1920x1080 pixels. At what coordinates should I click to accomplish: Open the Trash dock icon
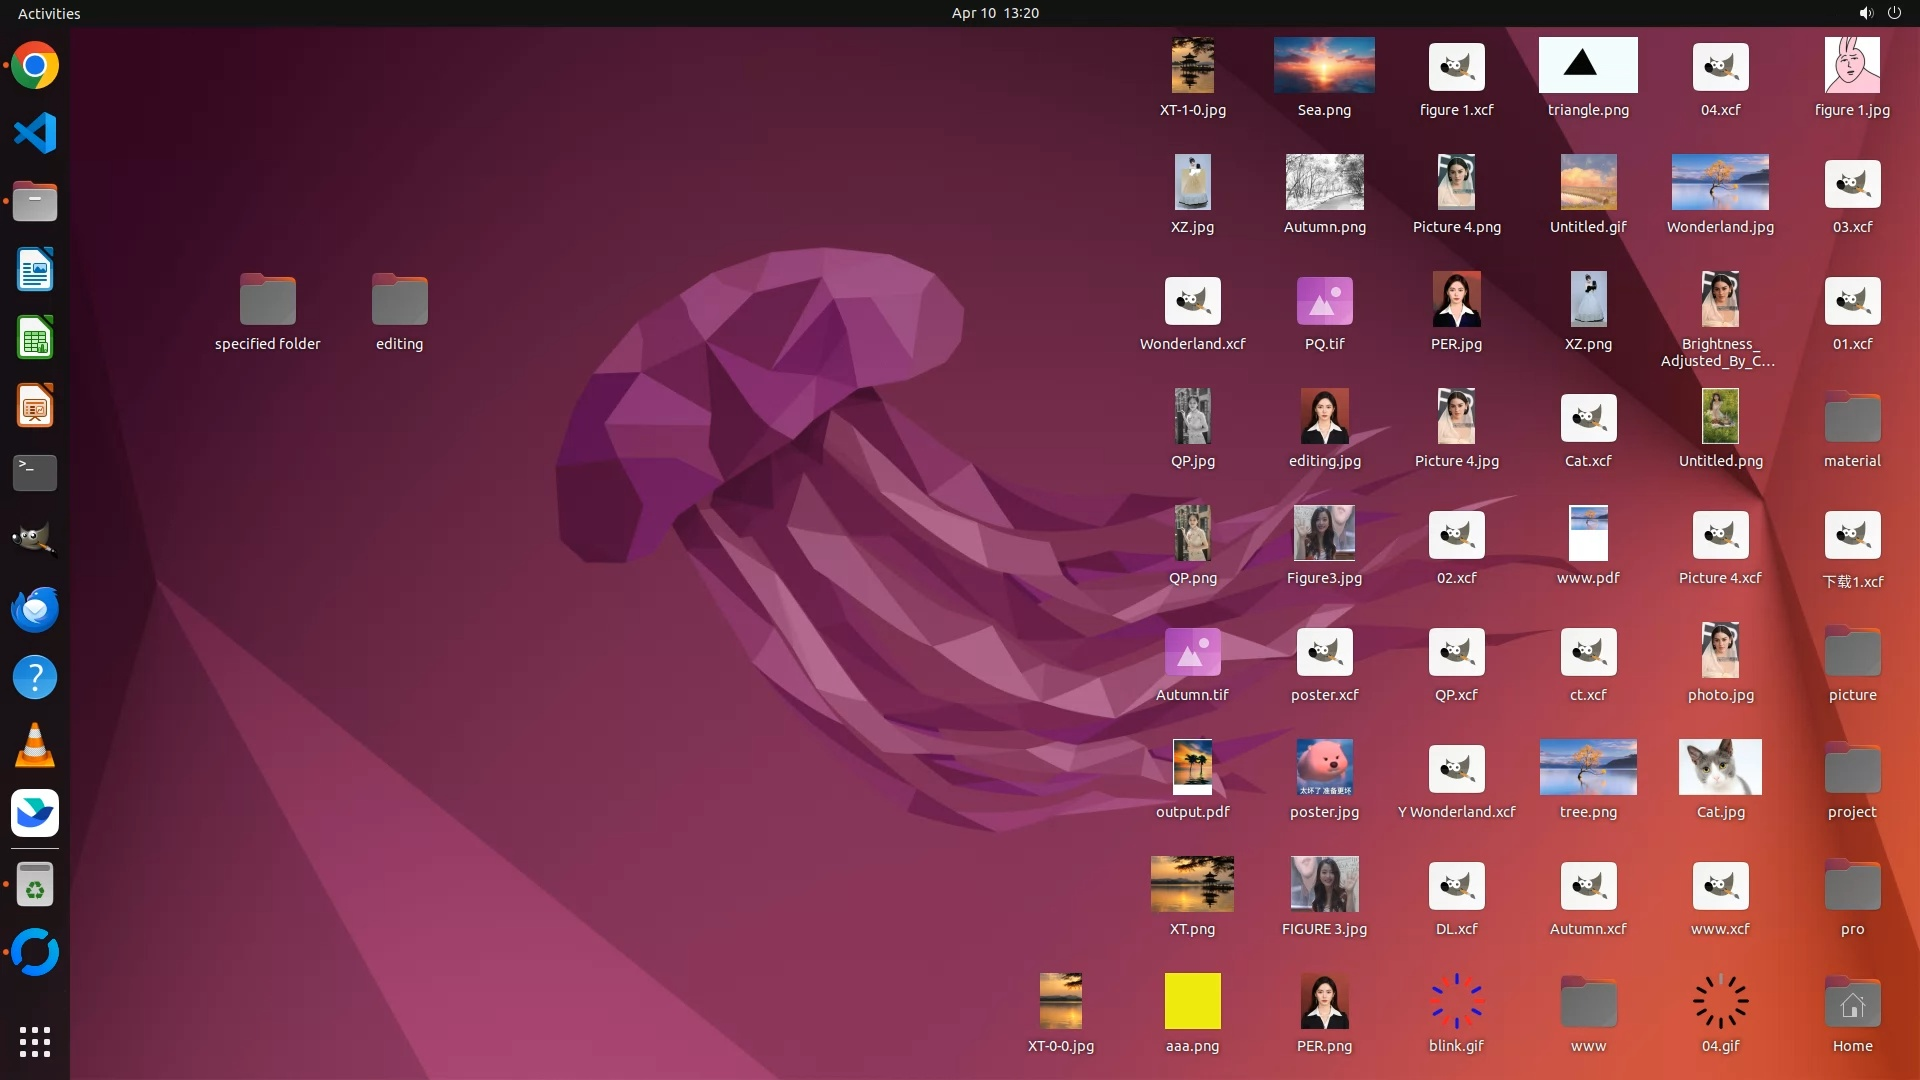point(35,885)
